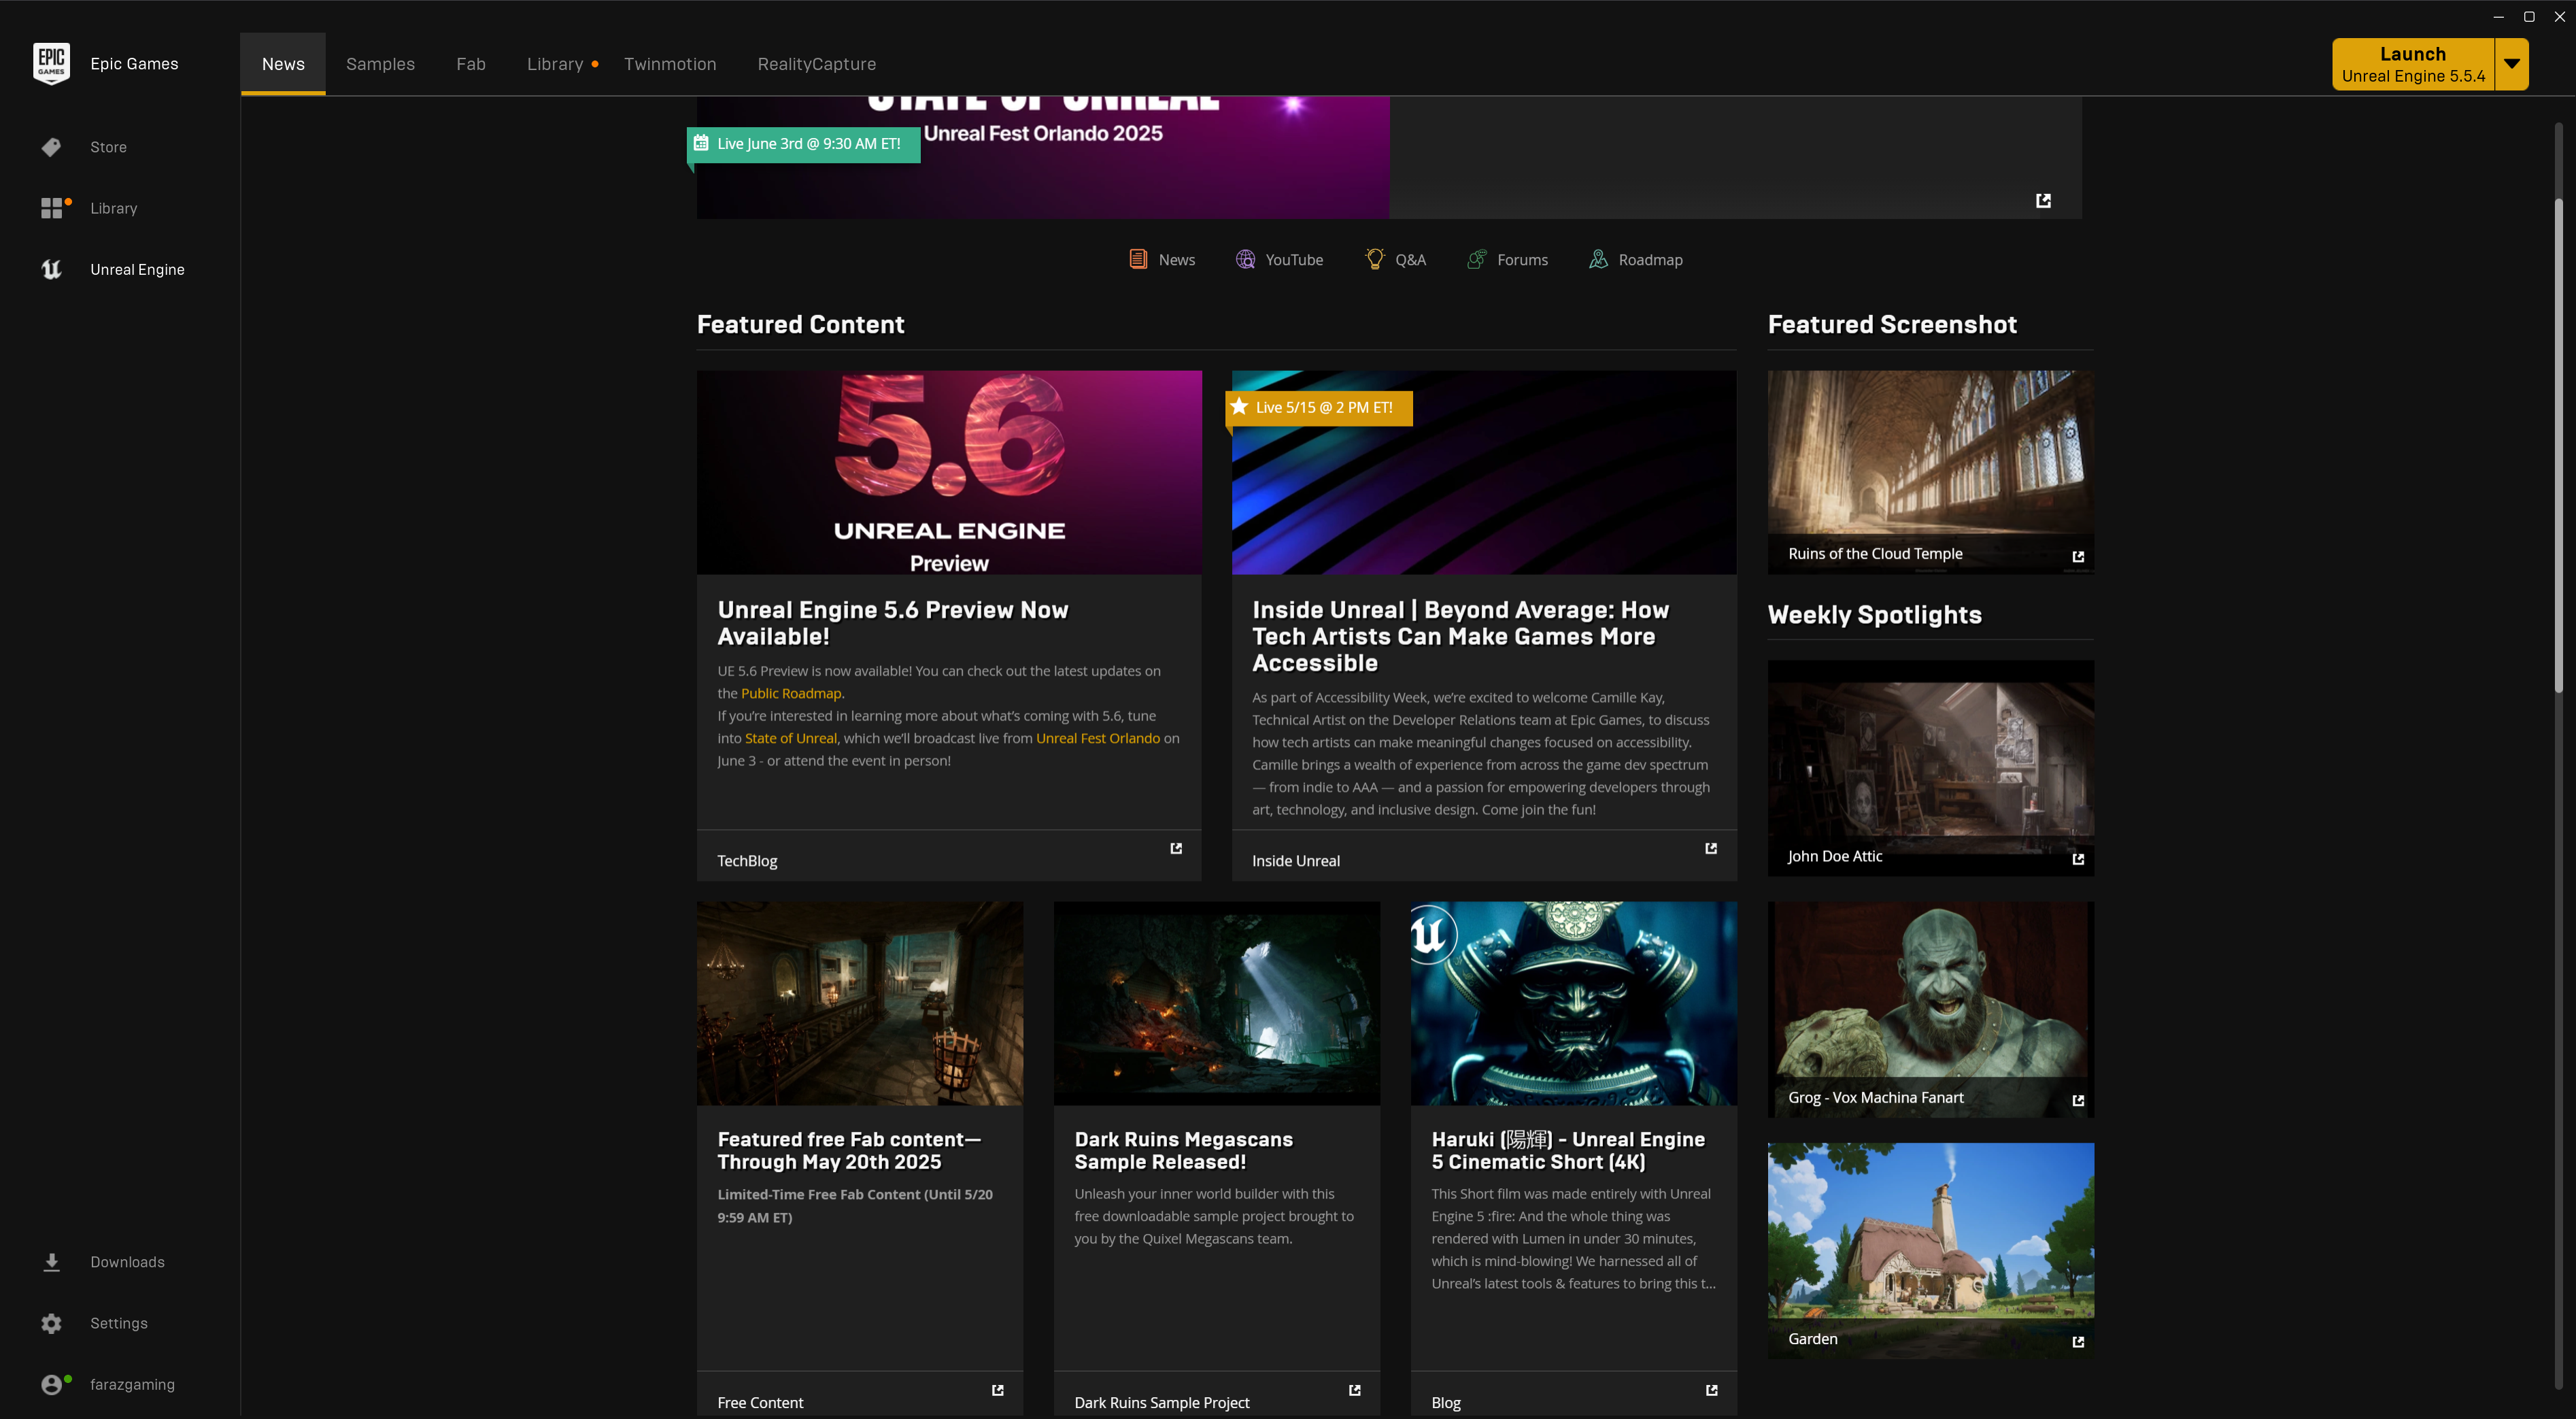Open the Store tag icon in sidebar

click(51, 147)
